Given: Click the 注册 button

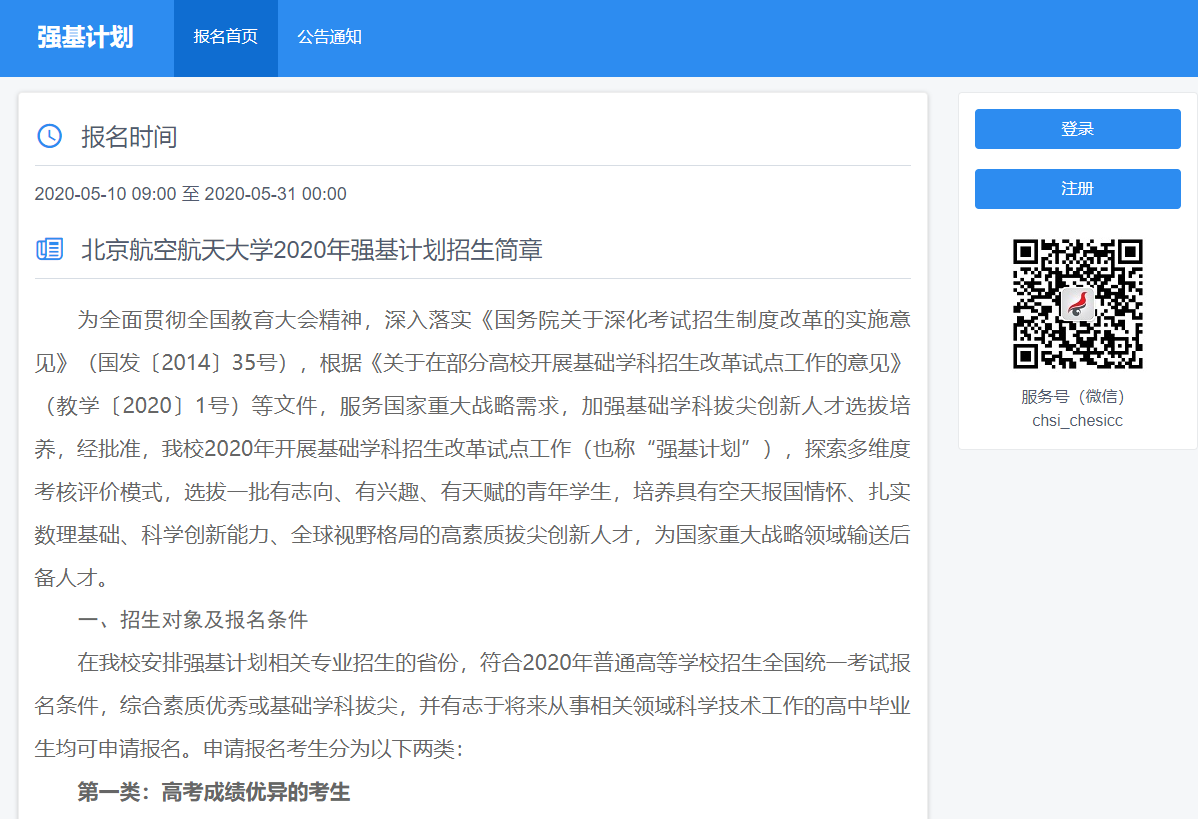Looking at the screenshot, I should [x=1077, y=188].
